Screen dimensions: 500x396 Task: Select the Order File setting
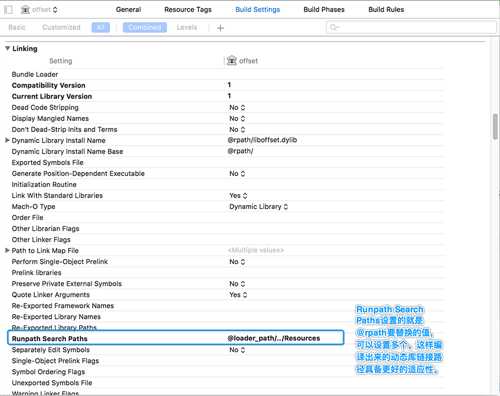point(27,217)
